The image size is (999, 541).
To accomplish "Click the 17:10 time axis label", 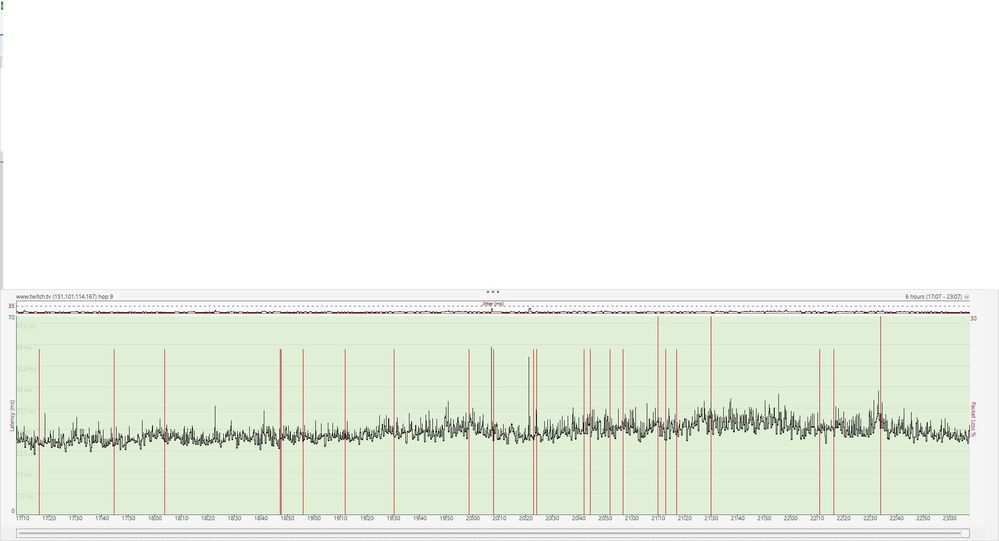I will (22, 518).
